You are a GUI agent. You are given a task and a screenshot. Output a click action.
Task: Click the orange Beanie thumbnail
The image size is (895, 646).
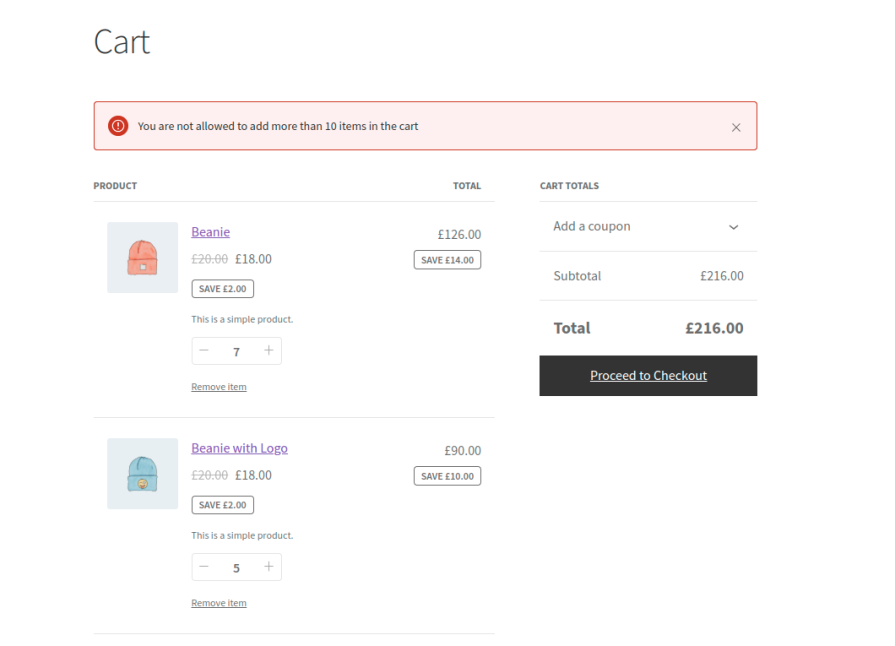tap(142, 257)
